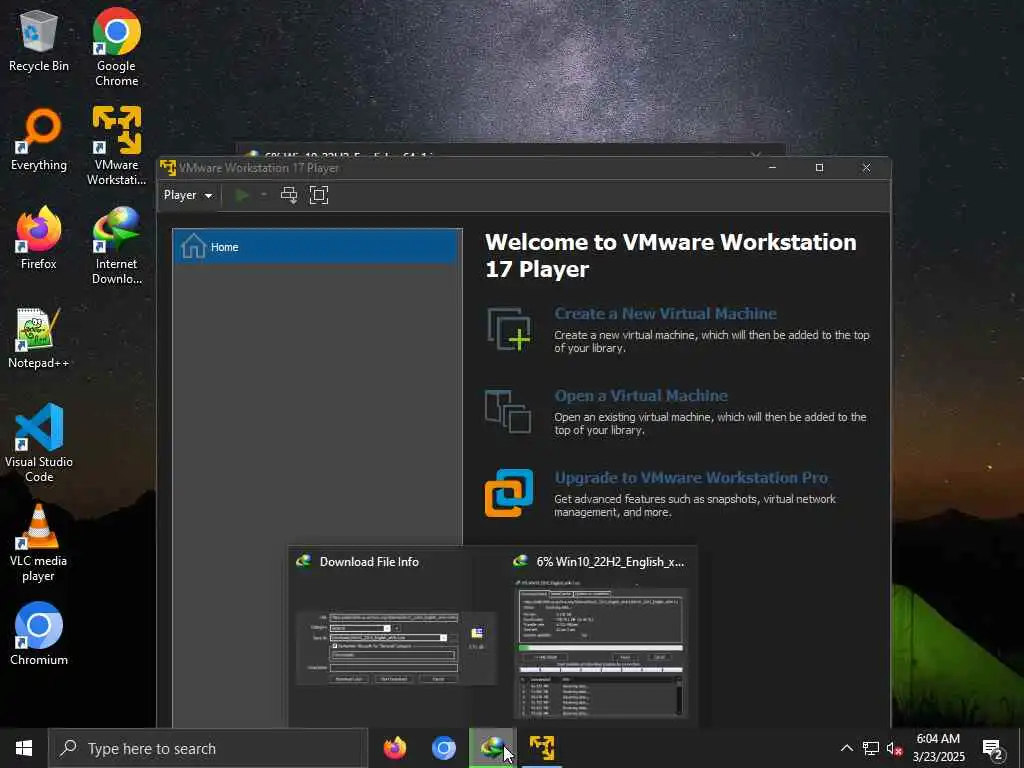Viewport: 1024px width, 768px height.
Task: Select the Download File Info window preview
Action: click(x=396, y=635)
